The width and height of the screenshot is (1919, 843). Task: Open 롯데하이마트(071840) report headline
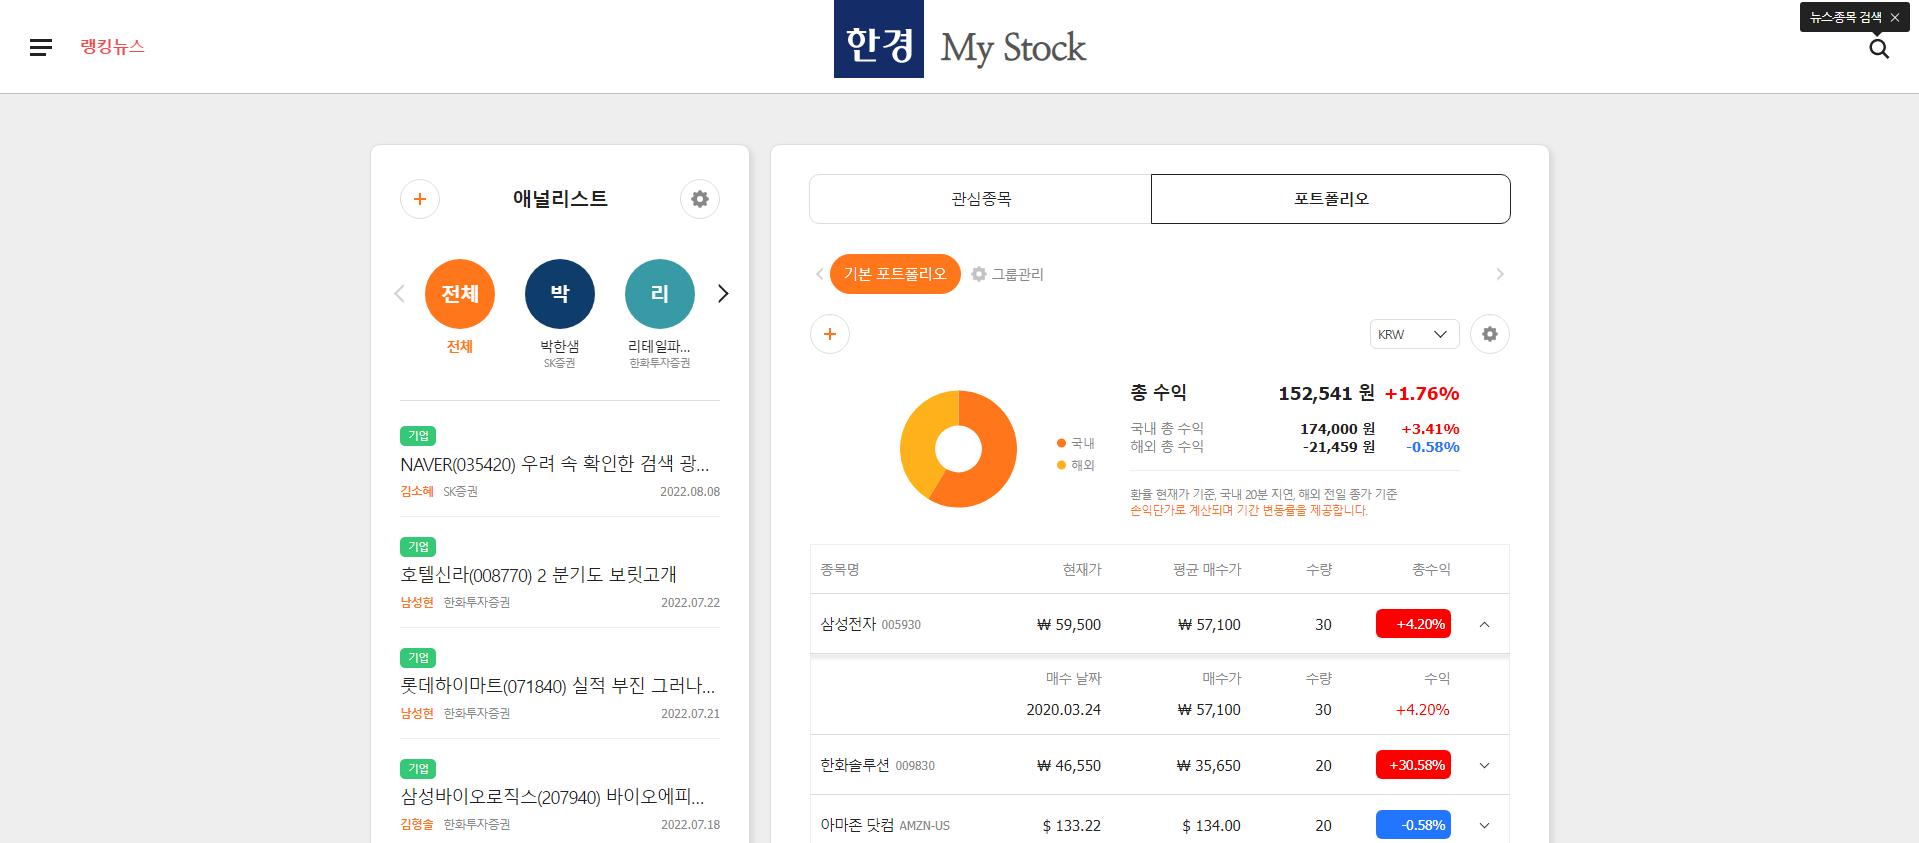558,686
